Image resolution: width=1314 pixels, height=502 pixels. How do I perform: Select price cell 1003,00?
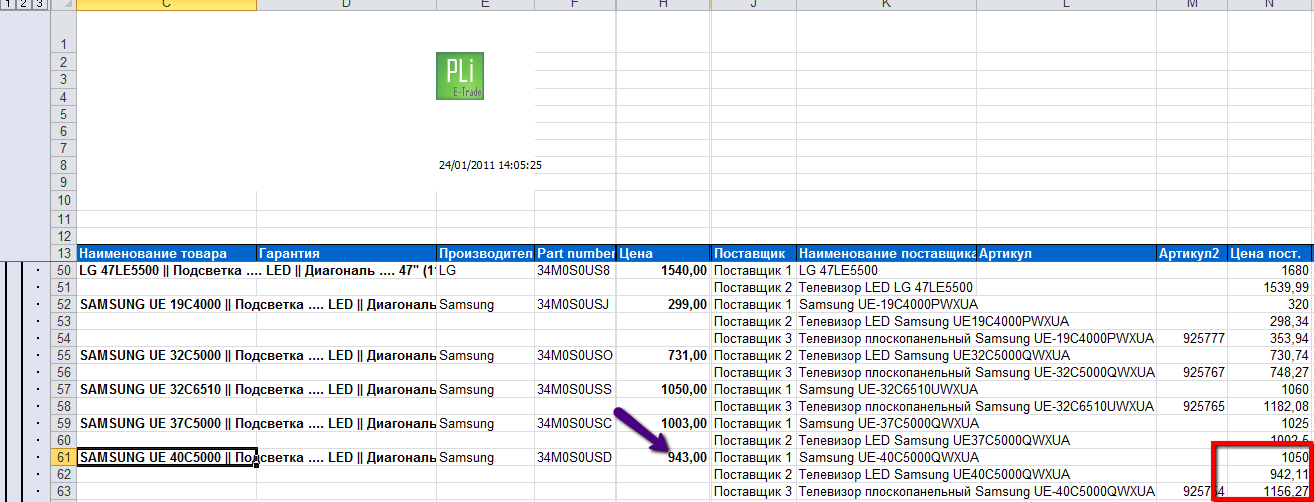tap(662, 423)
